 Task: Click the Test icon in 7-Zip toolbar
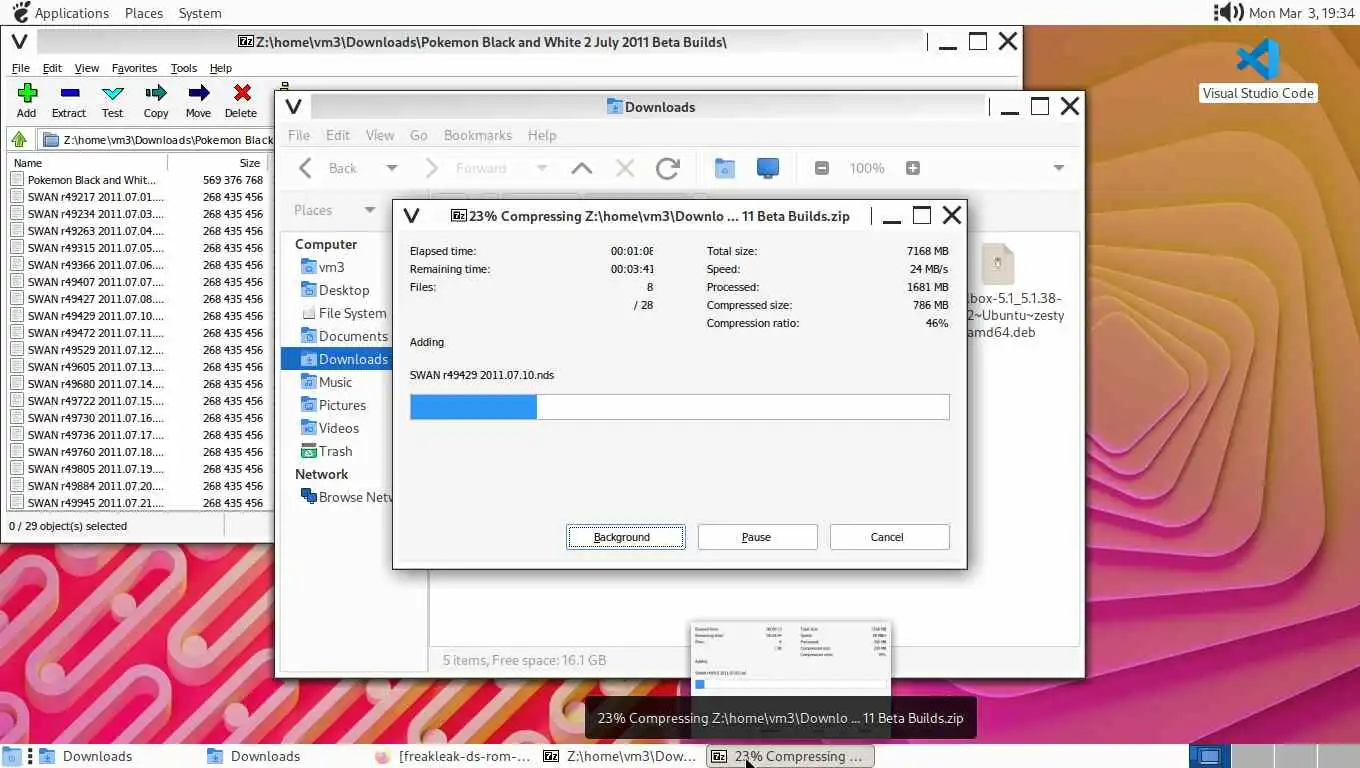click(113, 93)
